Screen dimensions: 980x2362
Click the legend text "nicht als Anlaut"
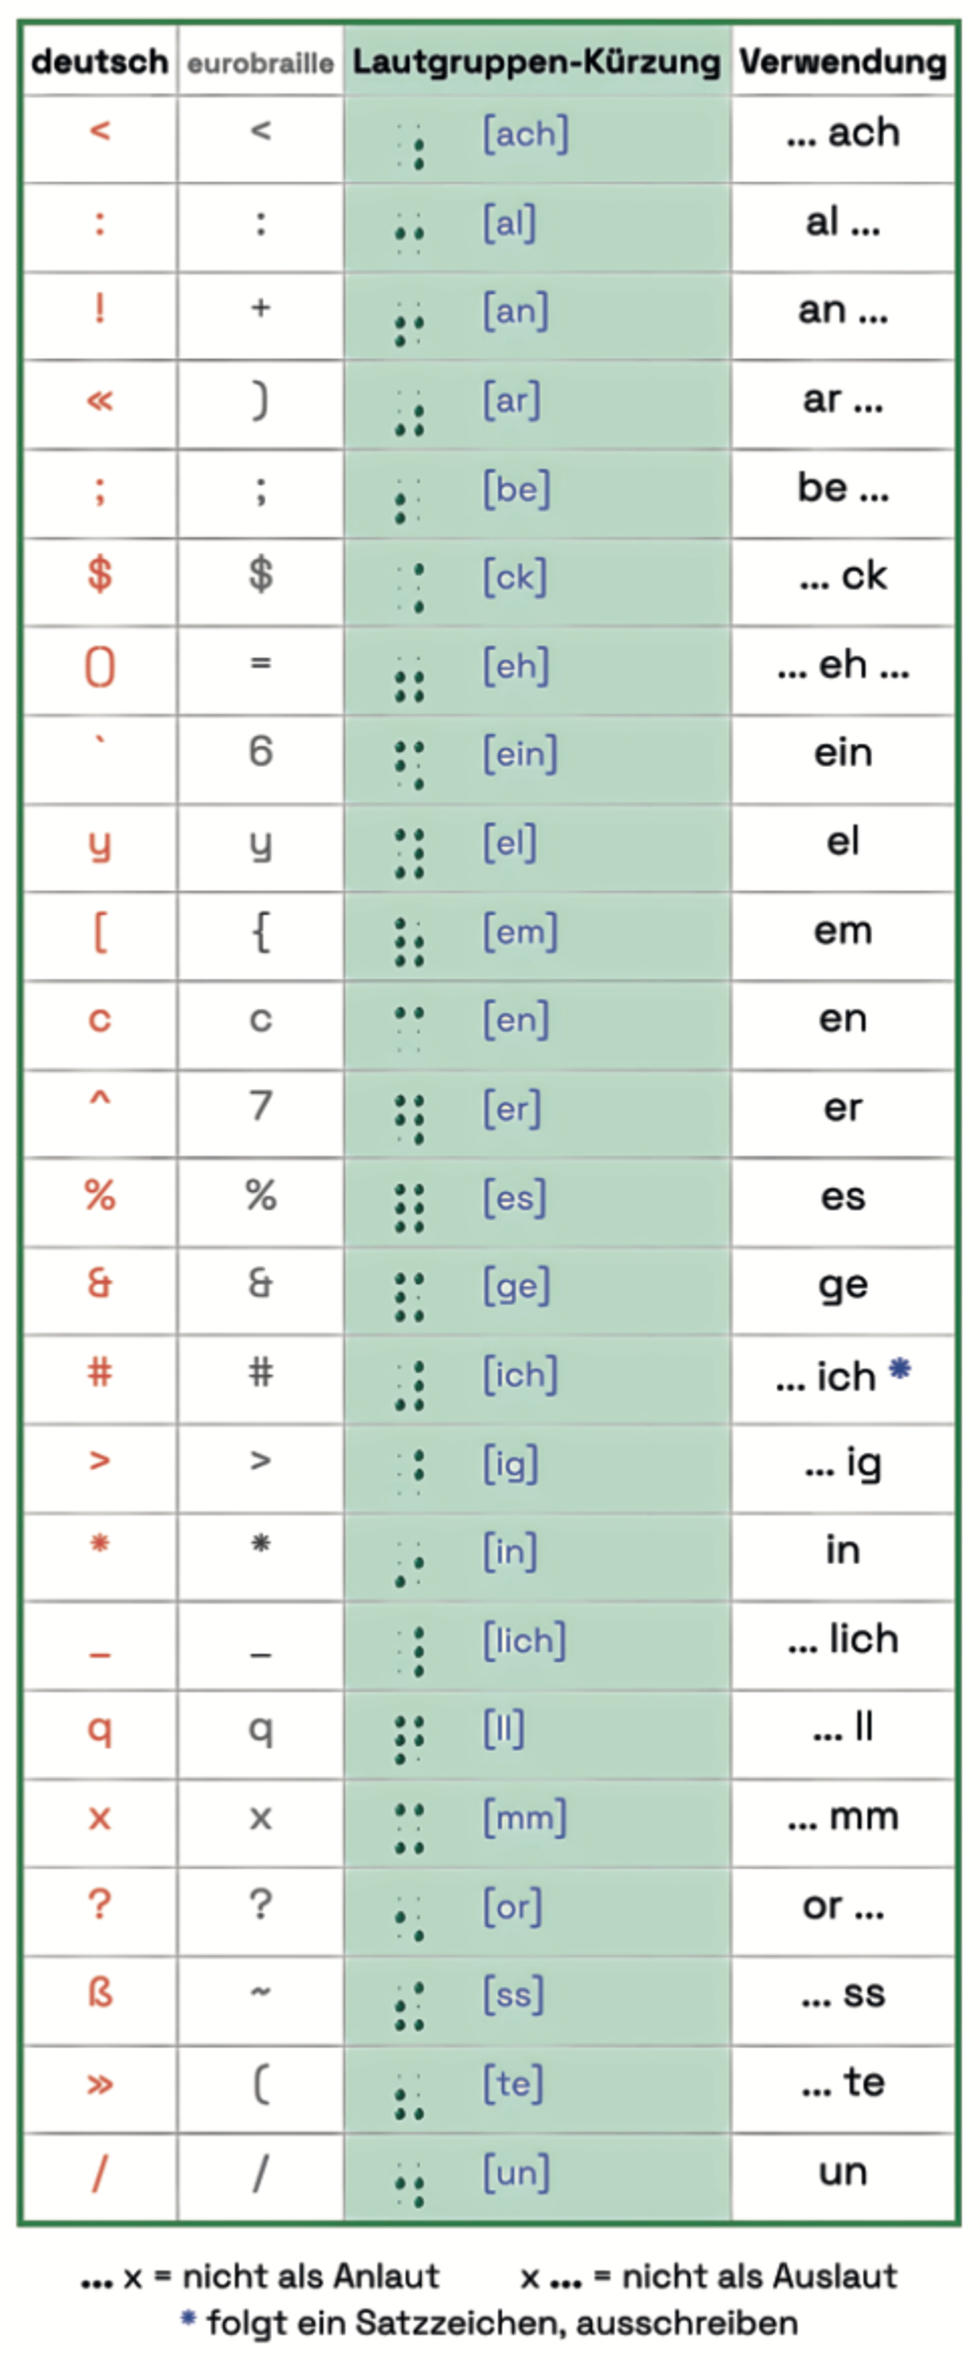click(310, 2276)
